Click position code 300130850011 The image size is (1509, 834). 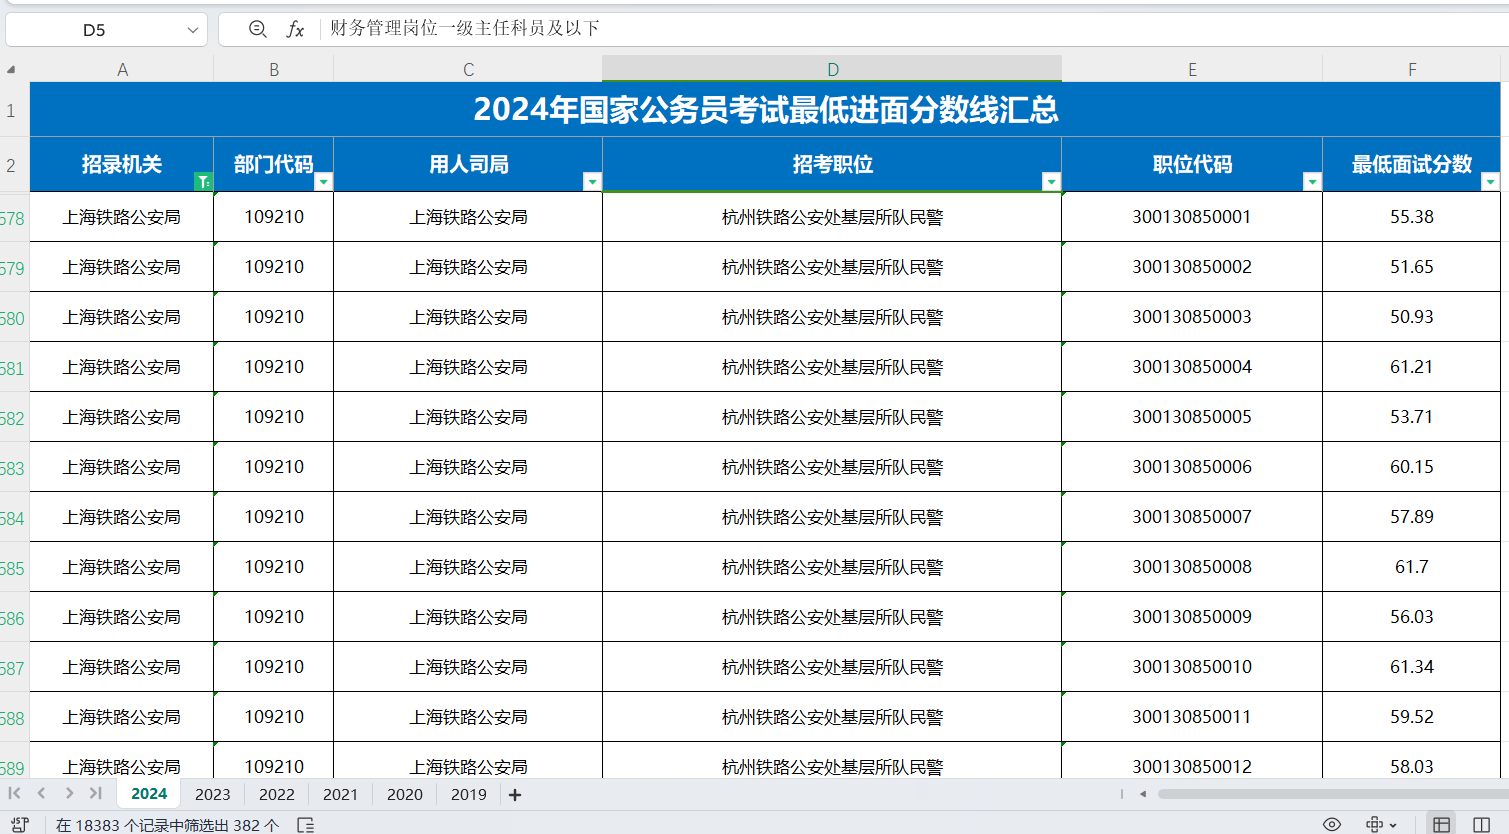pyautogui.click(x=1192, y=717)
